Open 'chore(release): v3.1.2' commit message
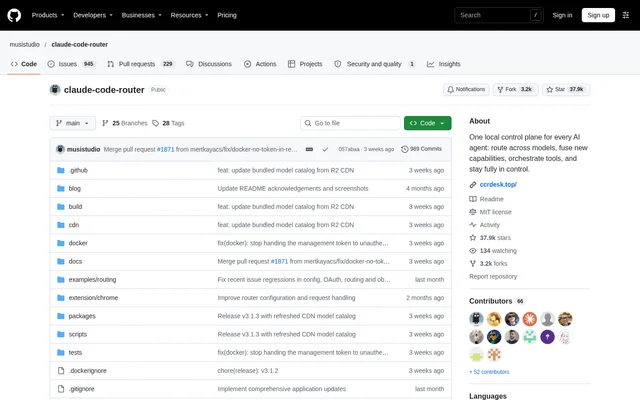640x400 pixels. pos(248,371)
